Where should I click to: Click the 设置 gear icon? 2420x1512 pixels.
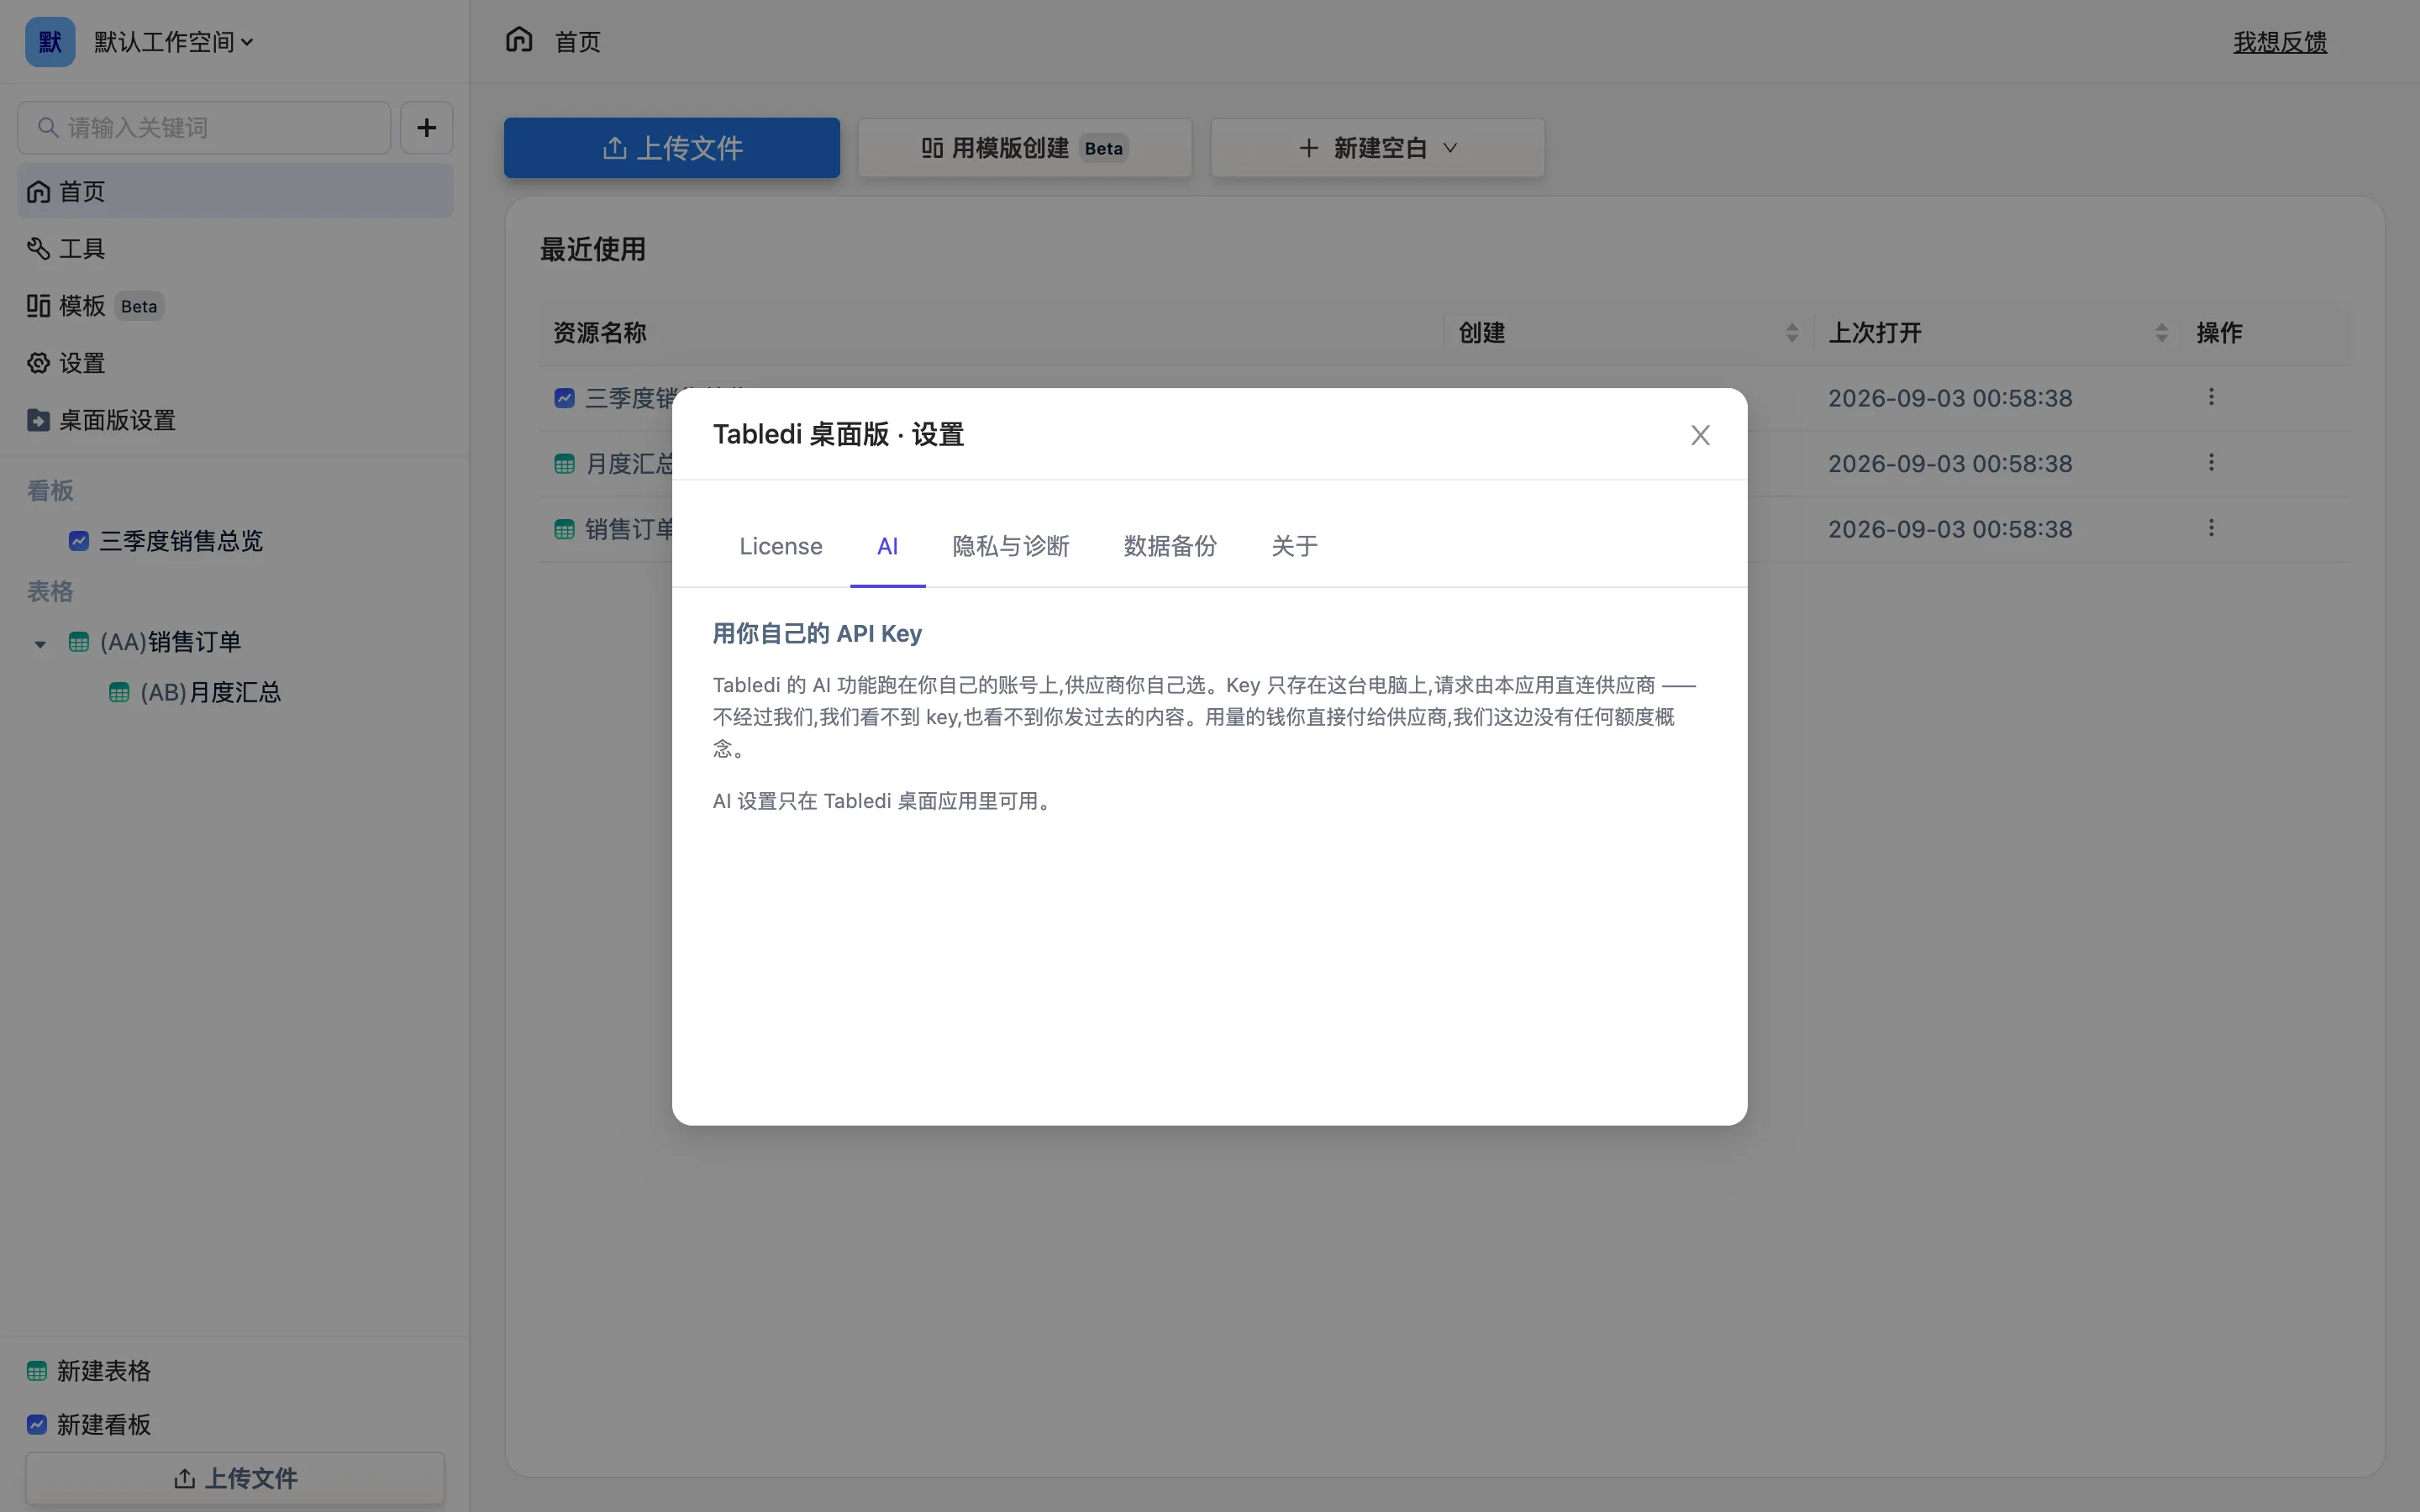click(38, 363)
